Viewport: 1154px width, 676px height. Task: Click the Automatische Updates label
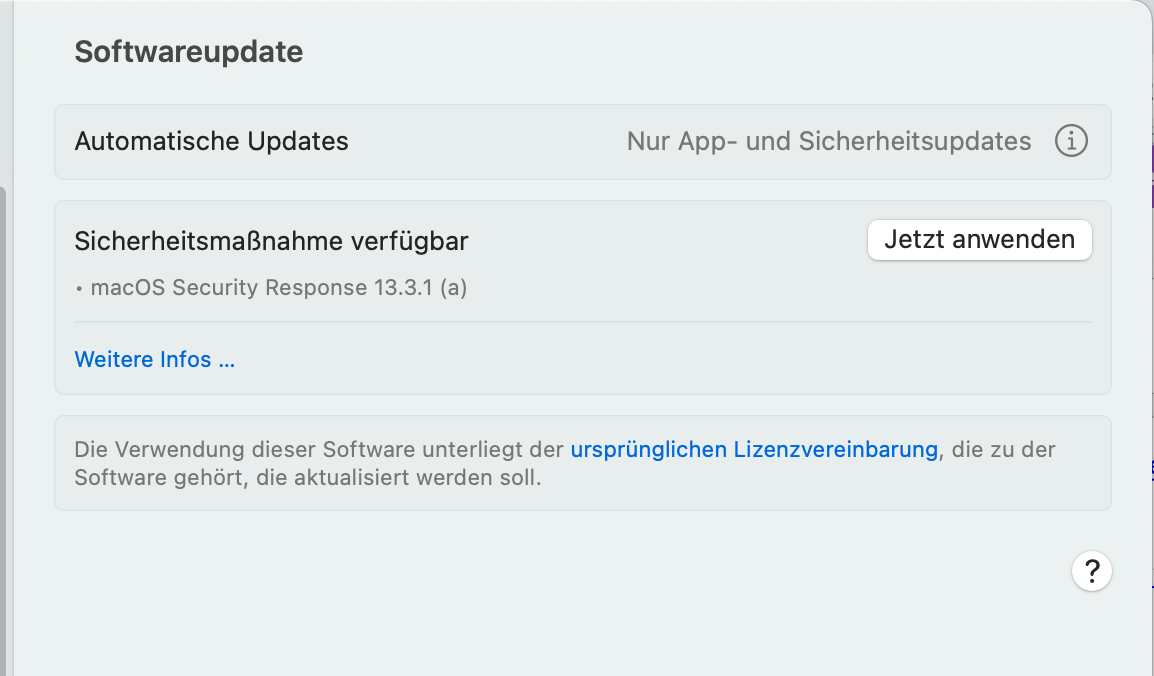pyautogui.click(x=211, y=141)
